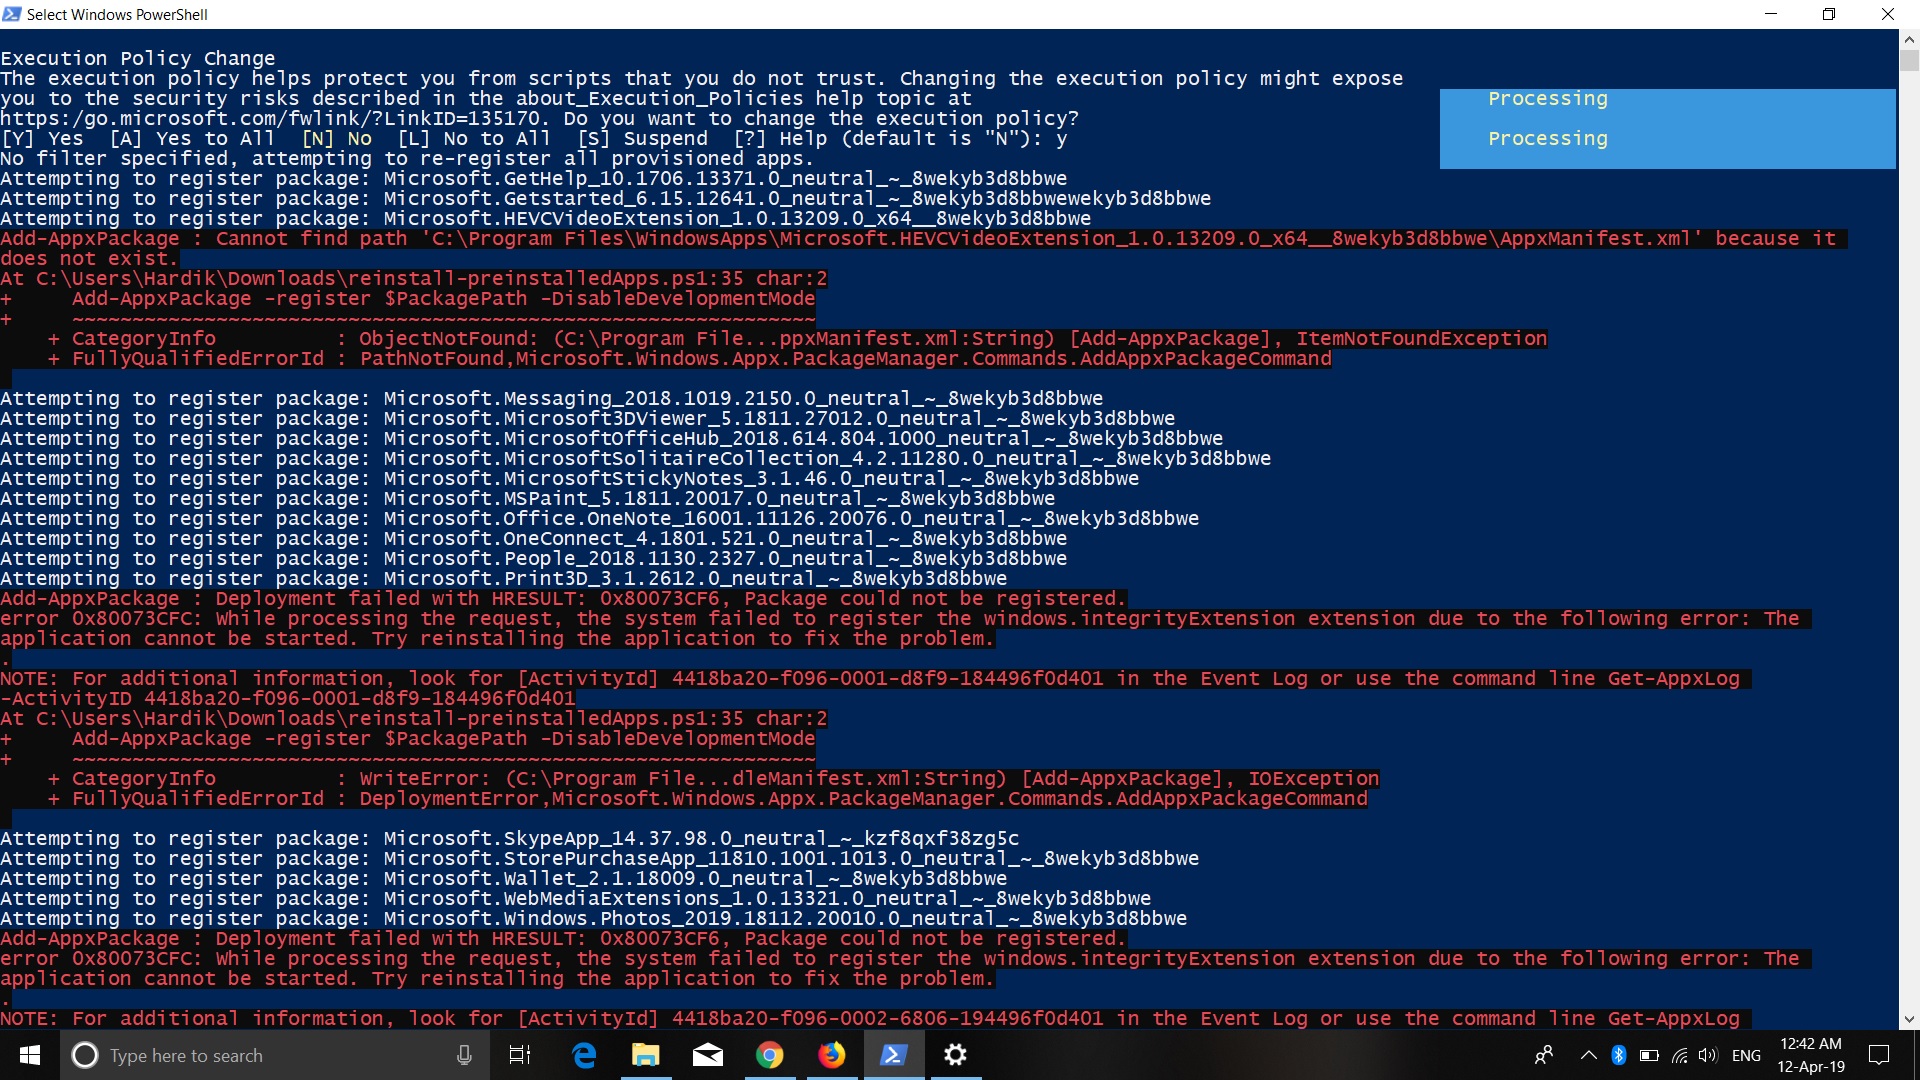Click the DeploymentError FullyQualifiedErrorId line
This screenshot has width=1920, height=1080.
pos(708,798)
